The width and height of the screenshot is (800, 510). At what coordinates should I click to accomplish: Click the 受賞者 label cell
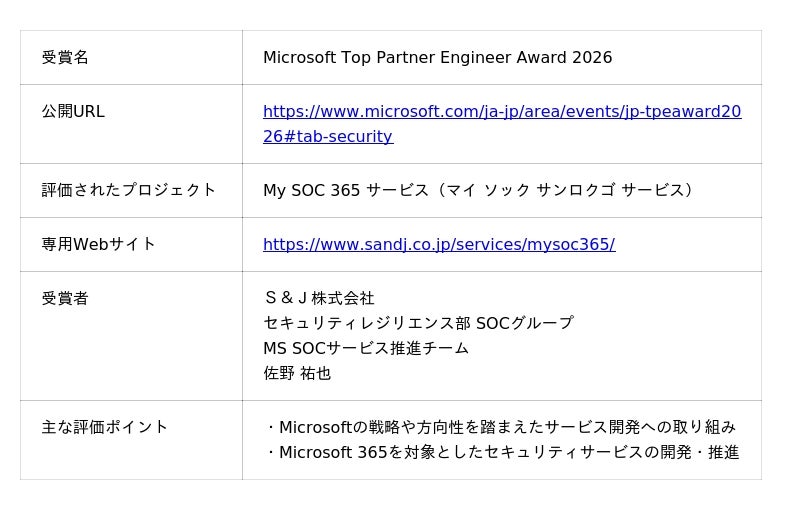point(131,336)
